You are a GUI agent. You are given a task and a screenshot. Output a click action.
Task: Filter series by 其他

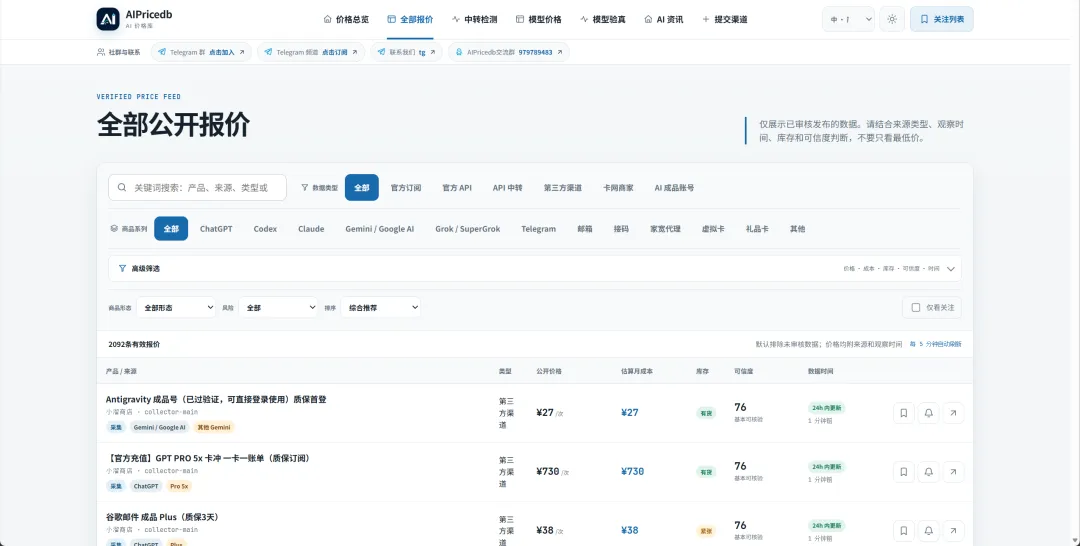pyautogui.click(x=798, y=229)
